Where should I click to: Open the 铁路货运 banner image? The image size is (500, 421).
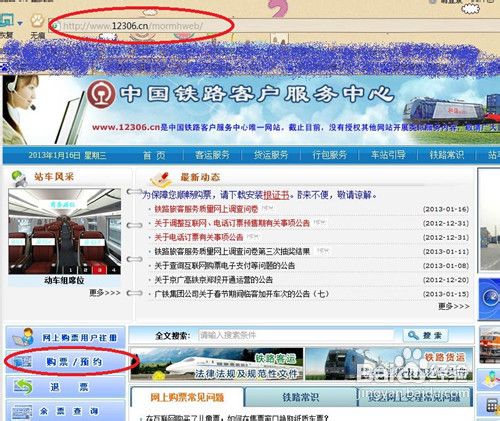pyautogui.click(x=389, y=364)
